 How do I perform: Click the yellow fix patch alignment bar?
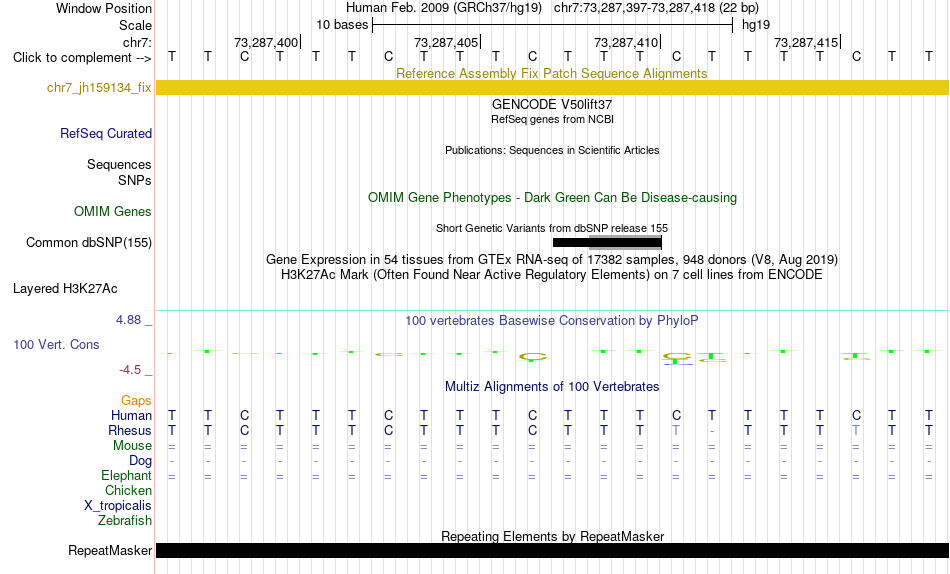(x=552, y=87)
